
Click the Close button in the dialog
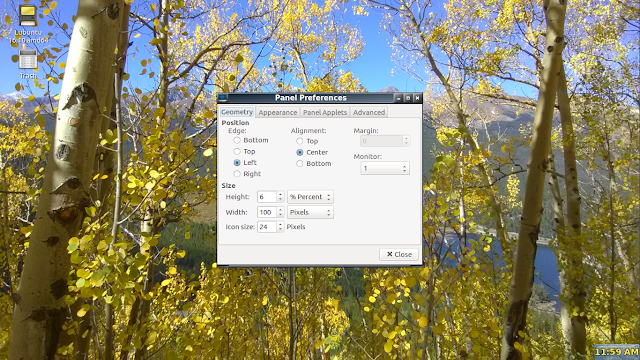coord(399,254)
